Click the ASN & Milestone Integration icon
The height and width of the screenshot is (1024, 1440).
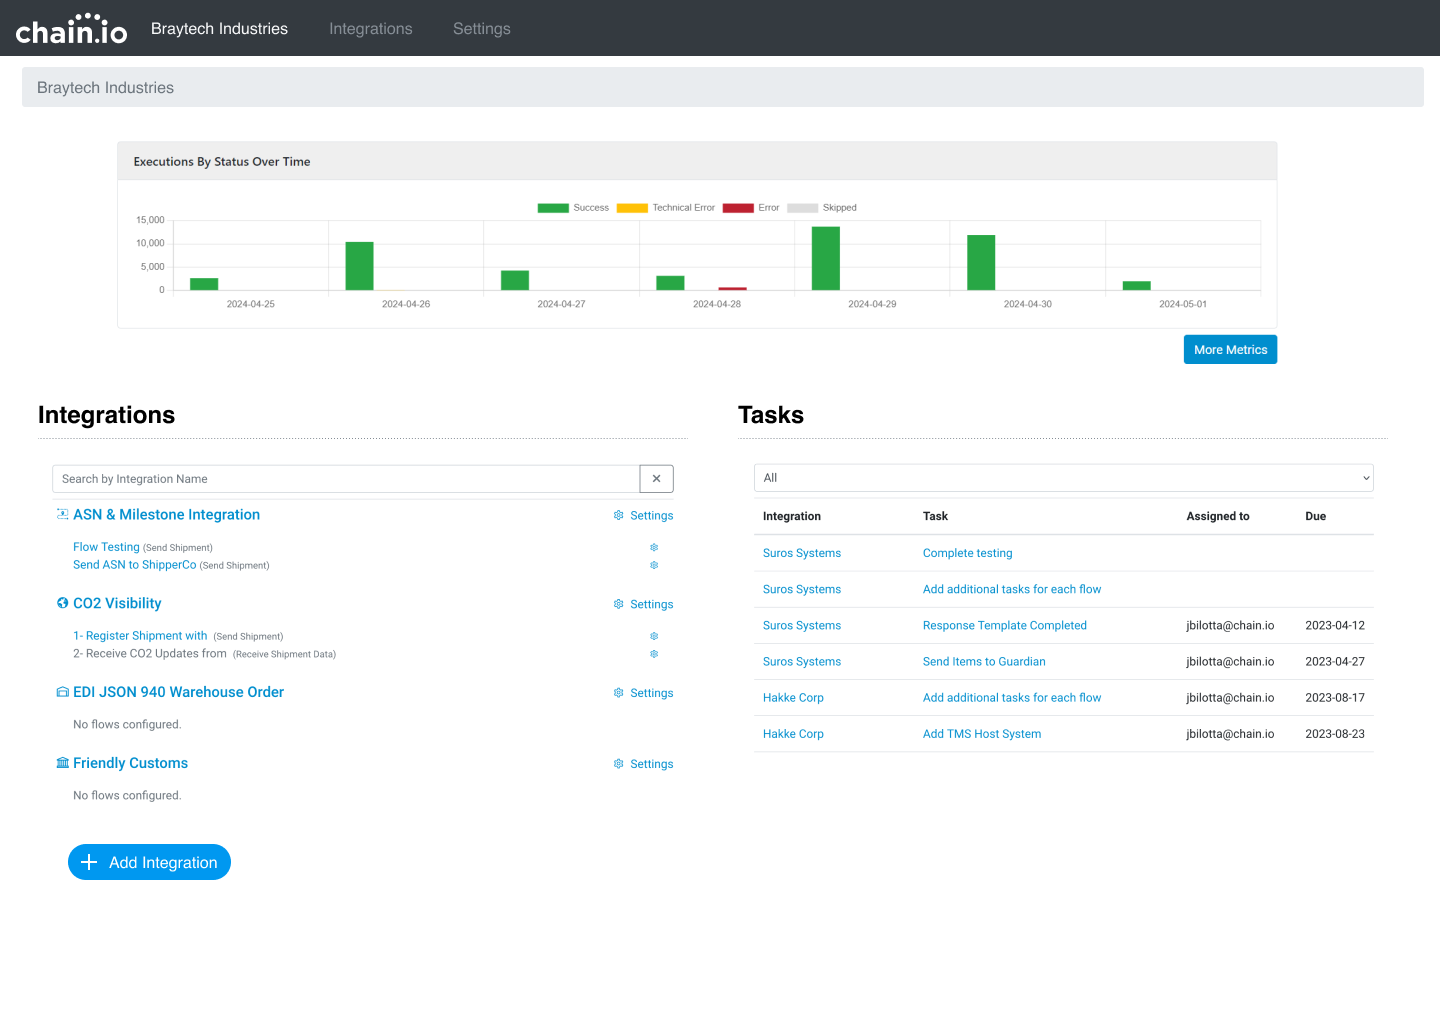coord(63,514)
